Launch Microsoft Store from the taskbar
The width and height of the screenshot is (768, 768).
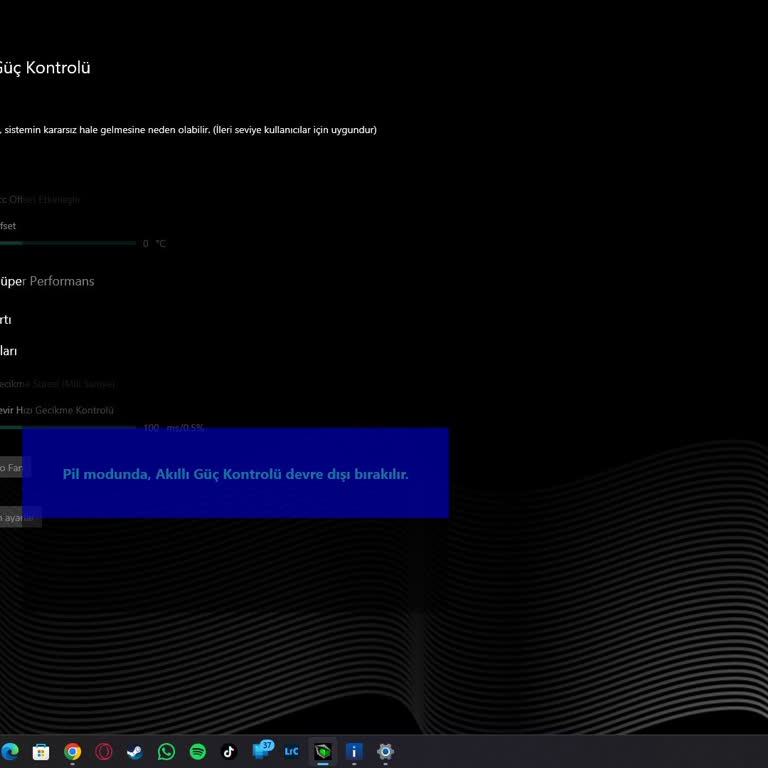[41, 751]
